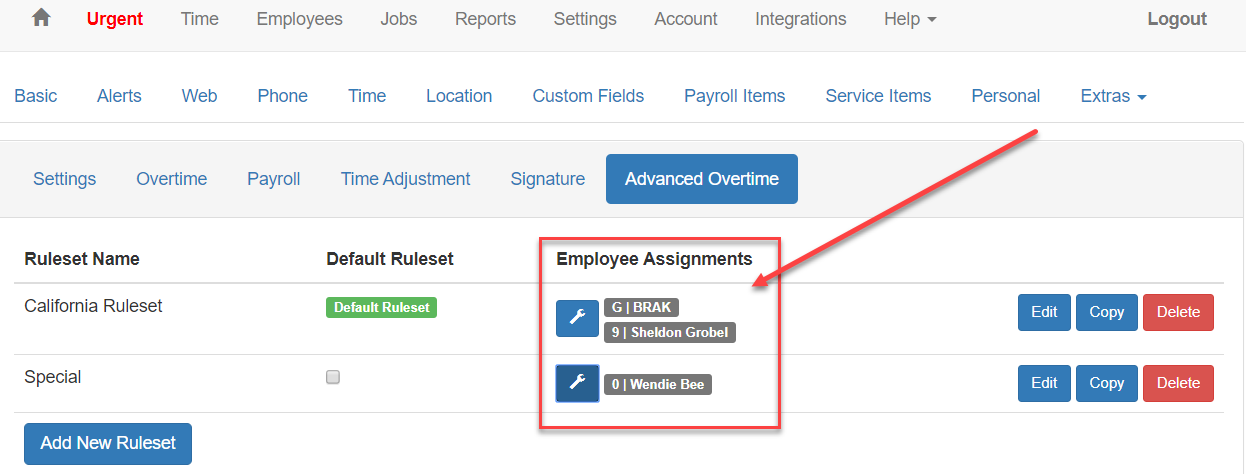
Task: Click the home icon in top navigation
Action: (41, 18)
